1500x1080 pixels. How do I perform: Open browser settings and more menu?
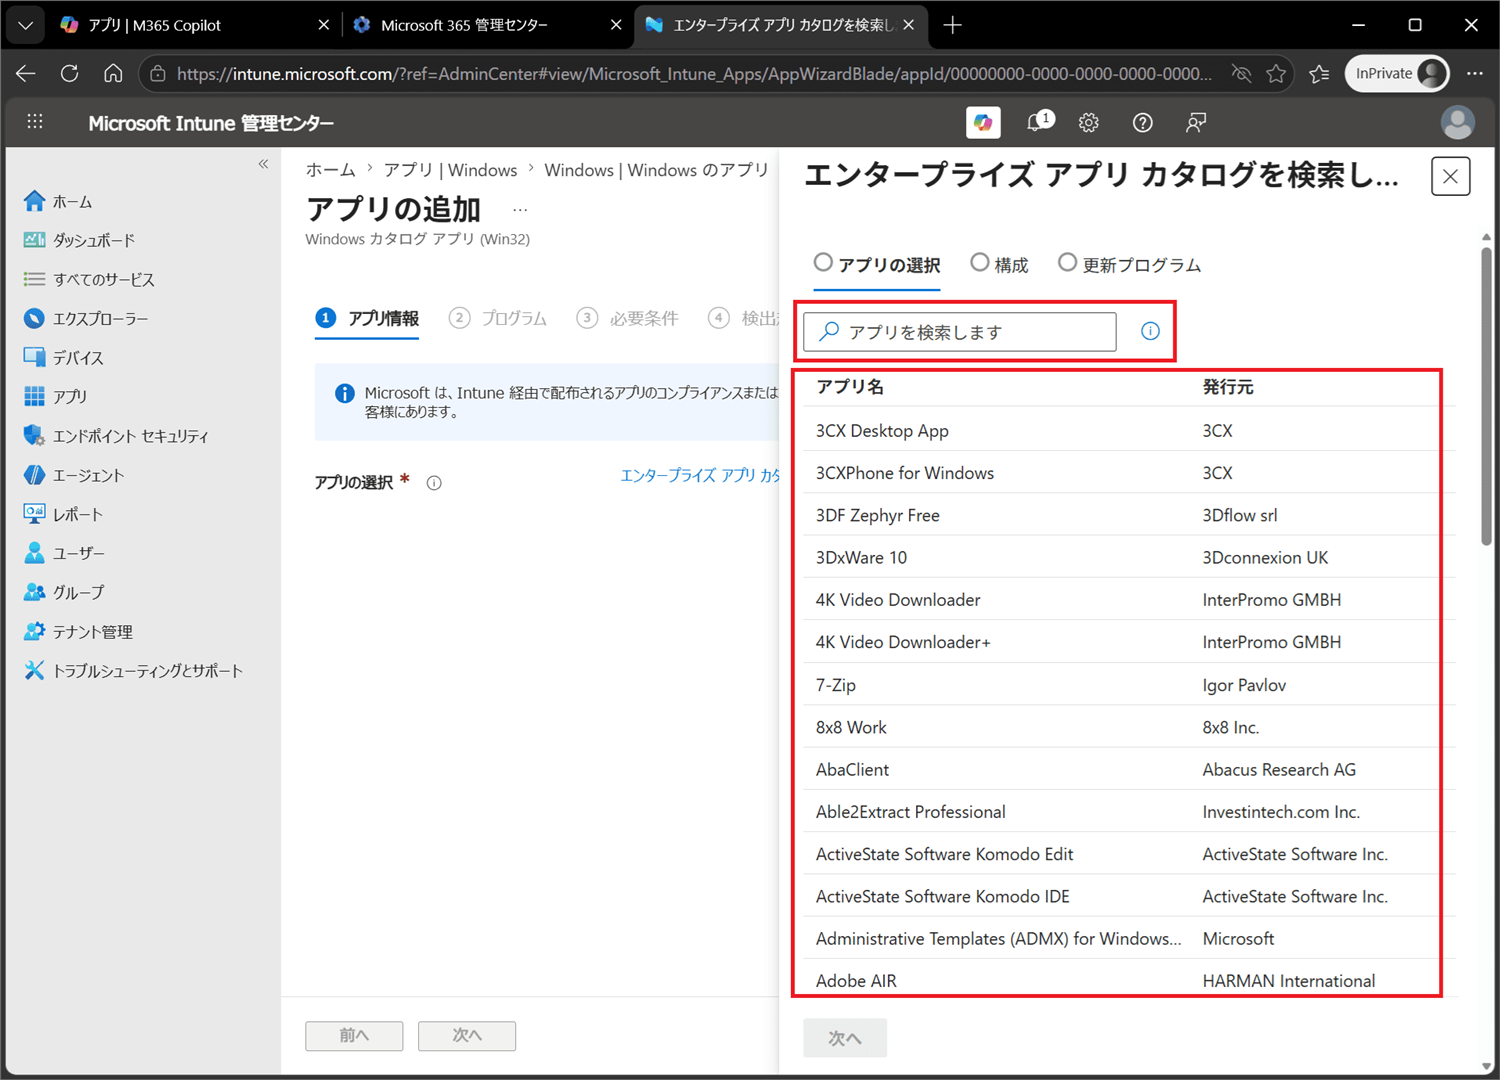pos(1474,73)
